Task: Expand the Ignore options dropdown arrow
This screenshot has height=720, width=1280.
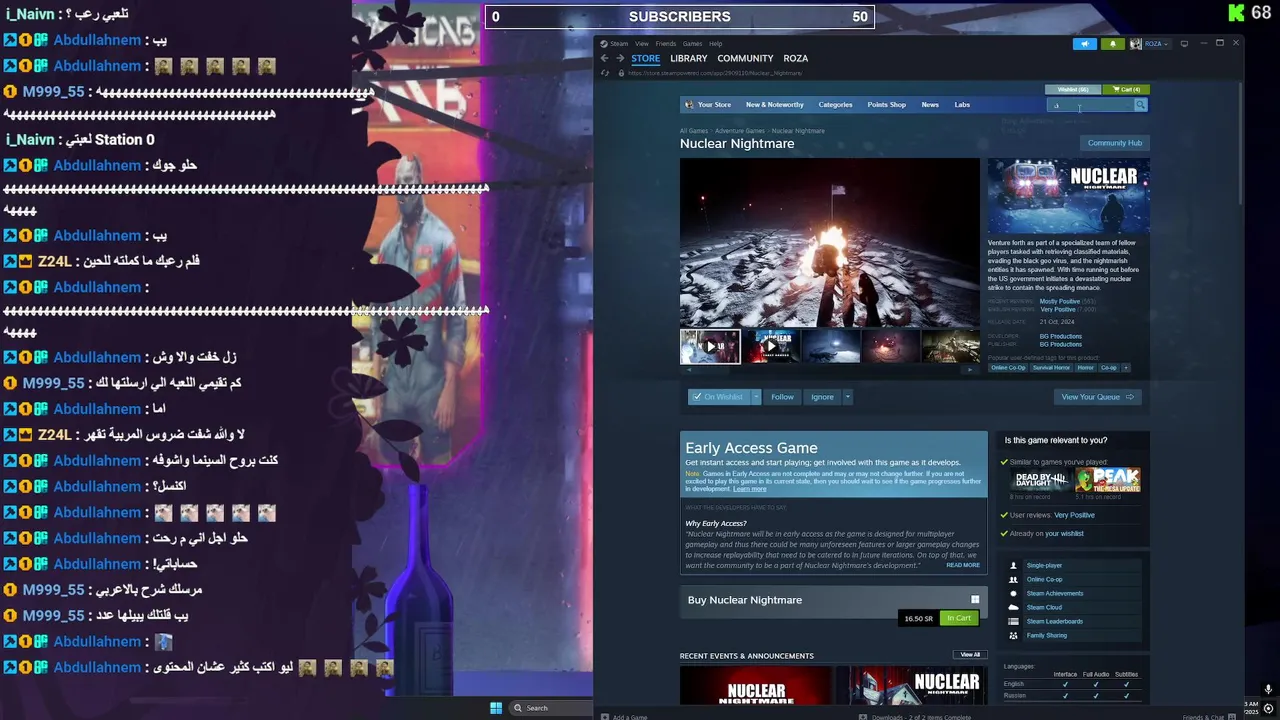Action: pyautogui.click(x=847, y=397)
